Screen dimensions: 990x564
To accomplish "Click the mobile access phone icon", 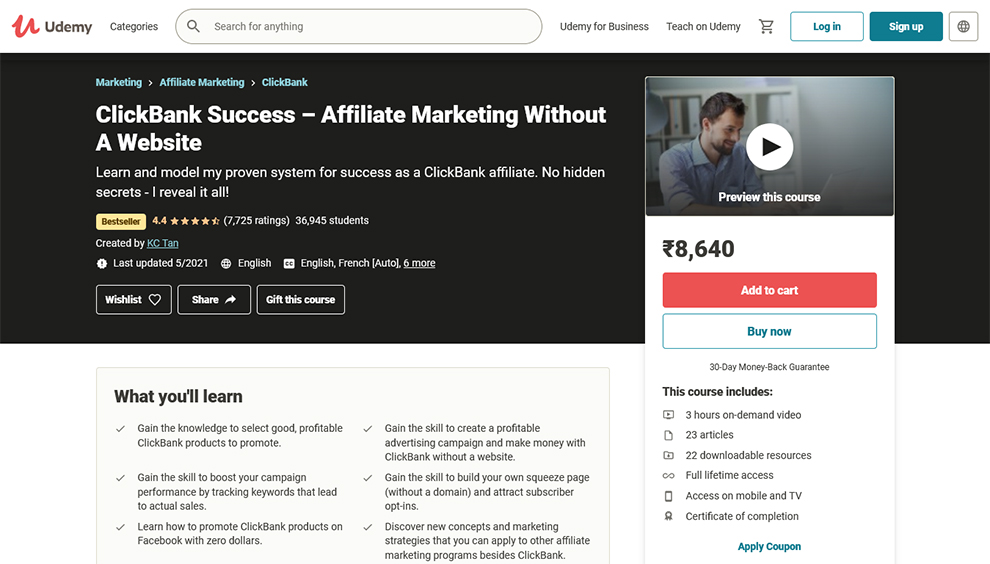I will 668,496.
